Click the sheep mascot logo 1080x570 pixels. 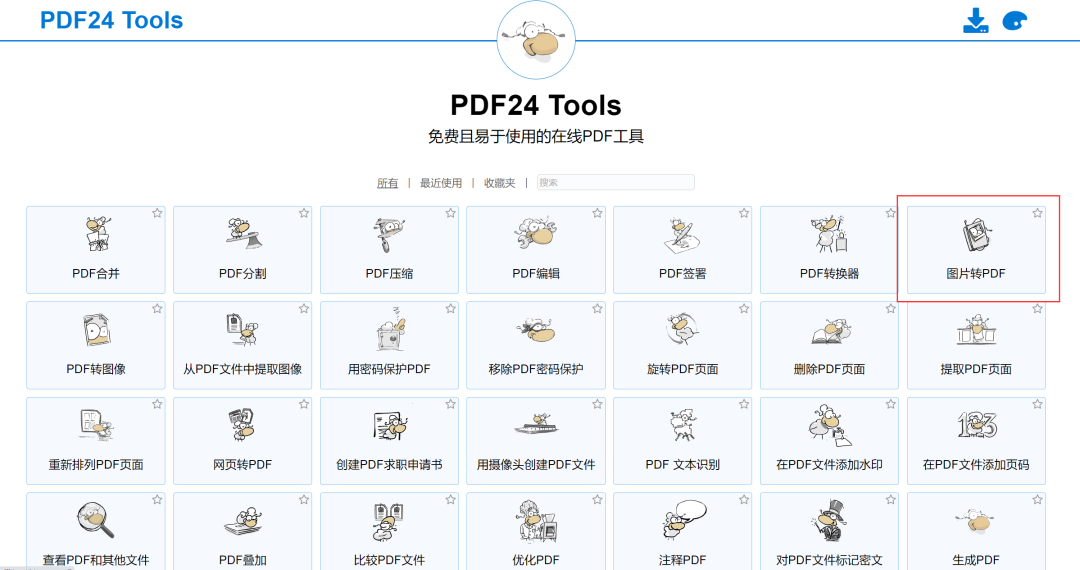click(536, 40)
